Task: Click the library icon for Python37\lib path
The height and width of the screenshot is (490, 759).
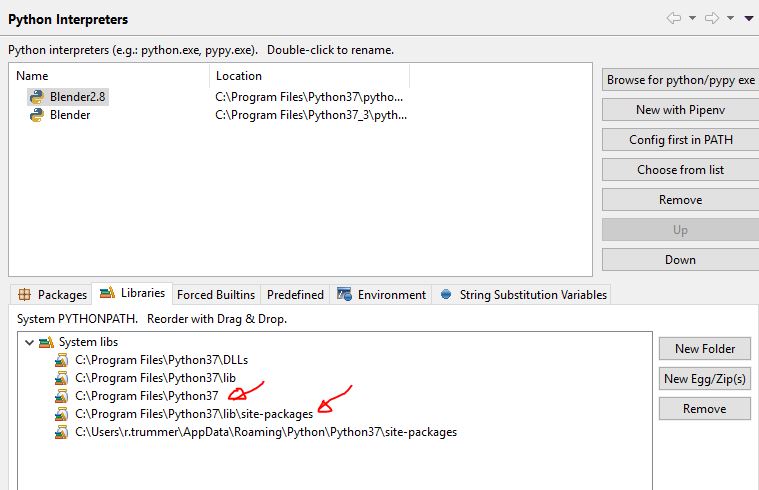Action: point(61,378)
